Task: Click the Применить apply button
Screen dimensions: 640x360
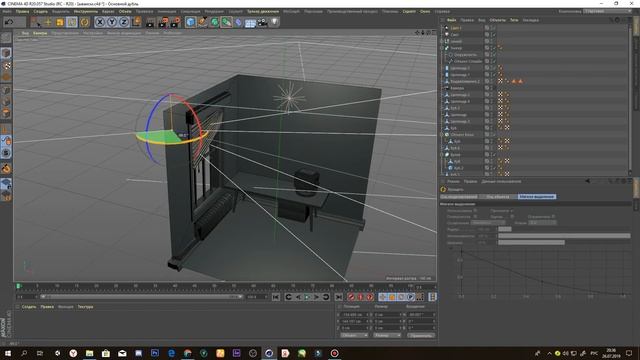Action: (x=421, y=335)
